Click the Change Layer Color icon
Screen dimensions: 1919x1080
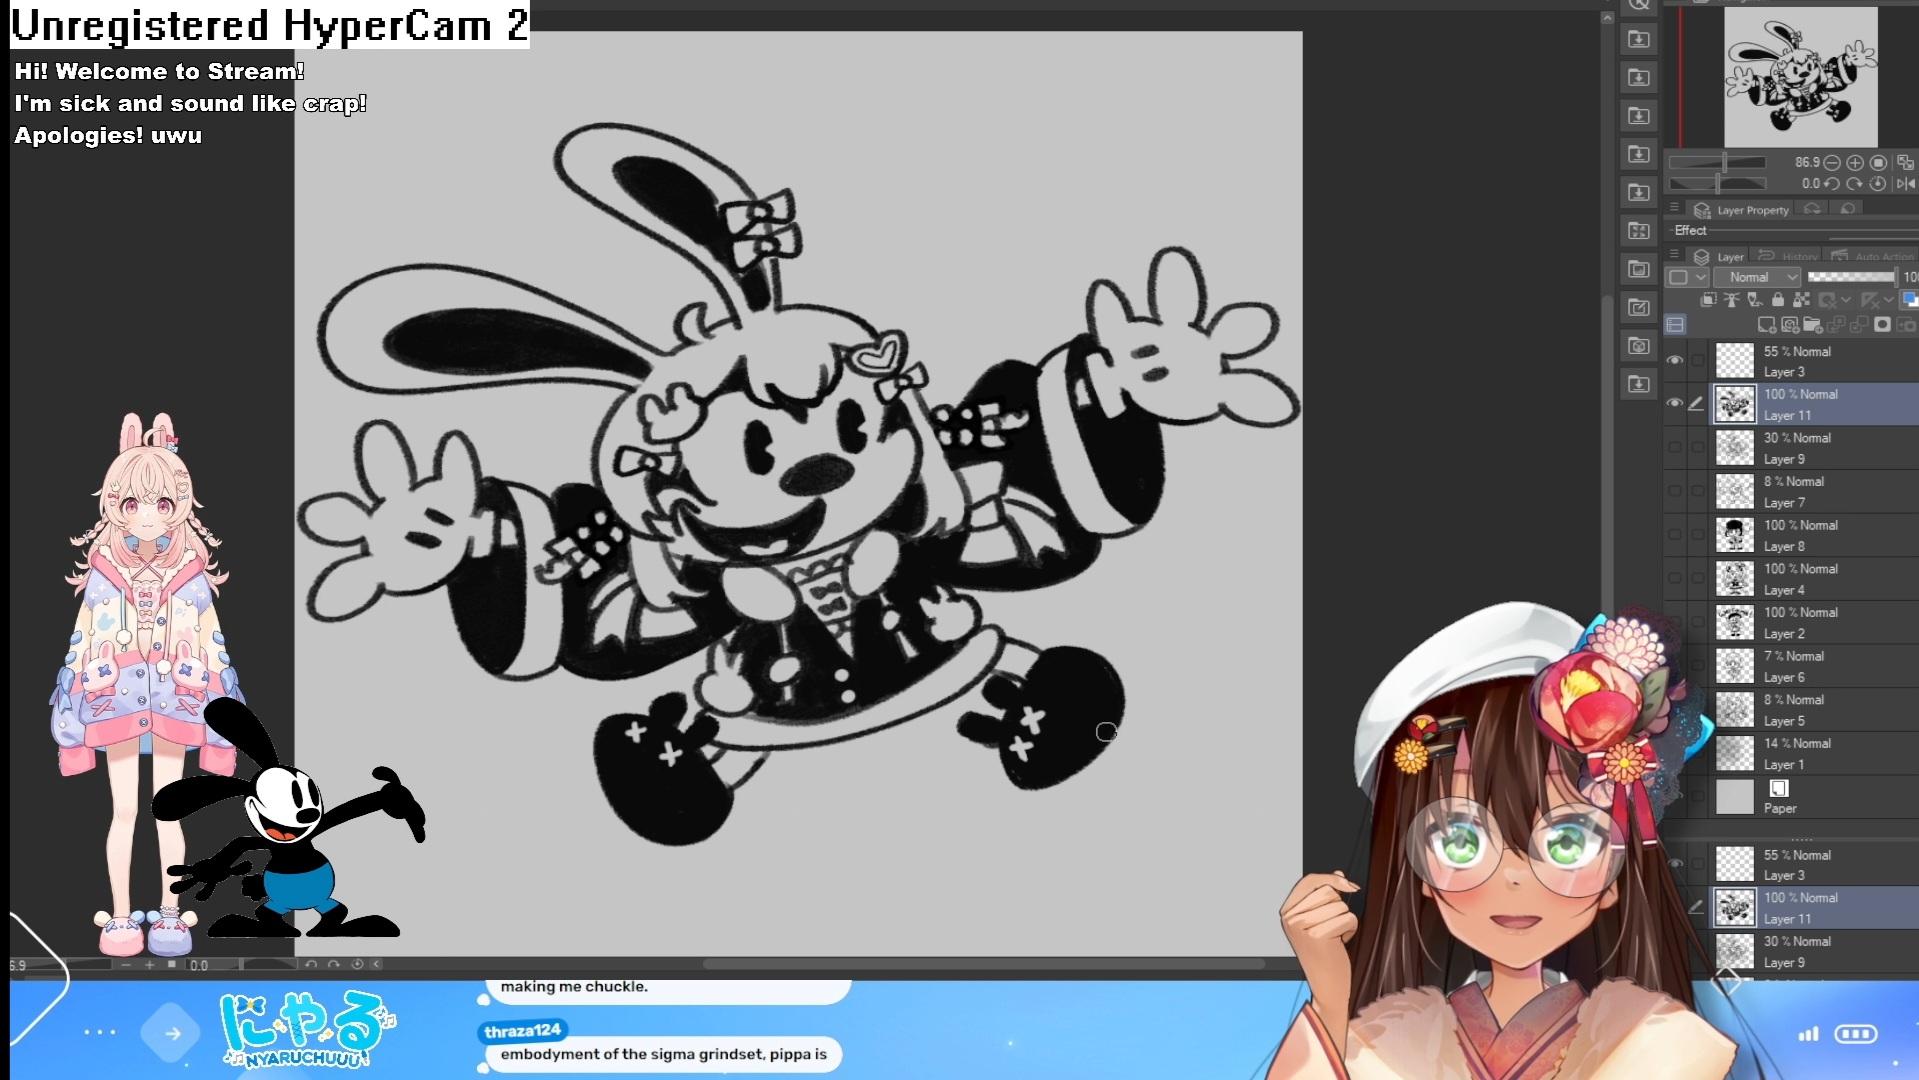tap(1910, 299)
